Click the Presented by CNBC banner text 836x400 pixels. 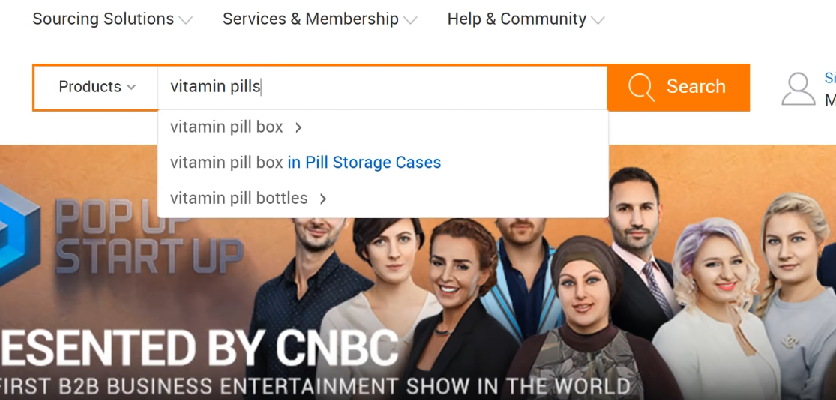pos(199,349)
